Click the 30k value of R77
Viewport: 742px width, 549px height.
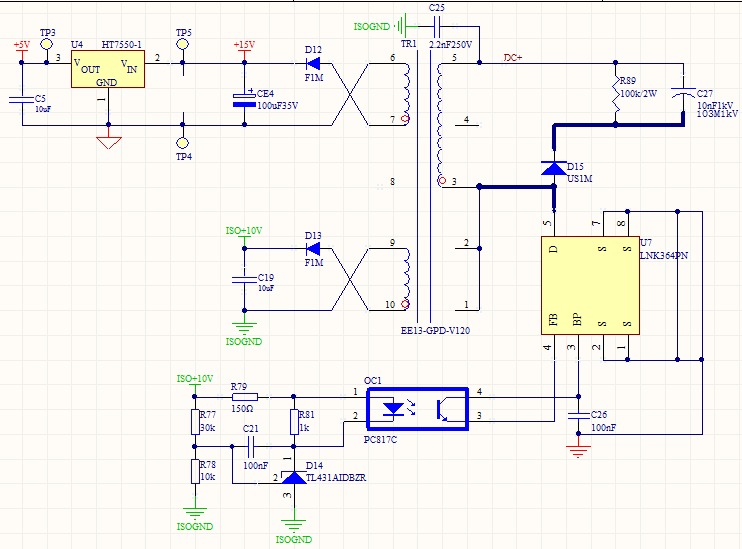coord(208,427)
